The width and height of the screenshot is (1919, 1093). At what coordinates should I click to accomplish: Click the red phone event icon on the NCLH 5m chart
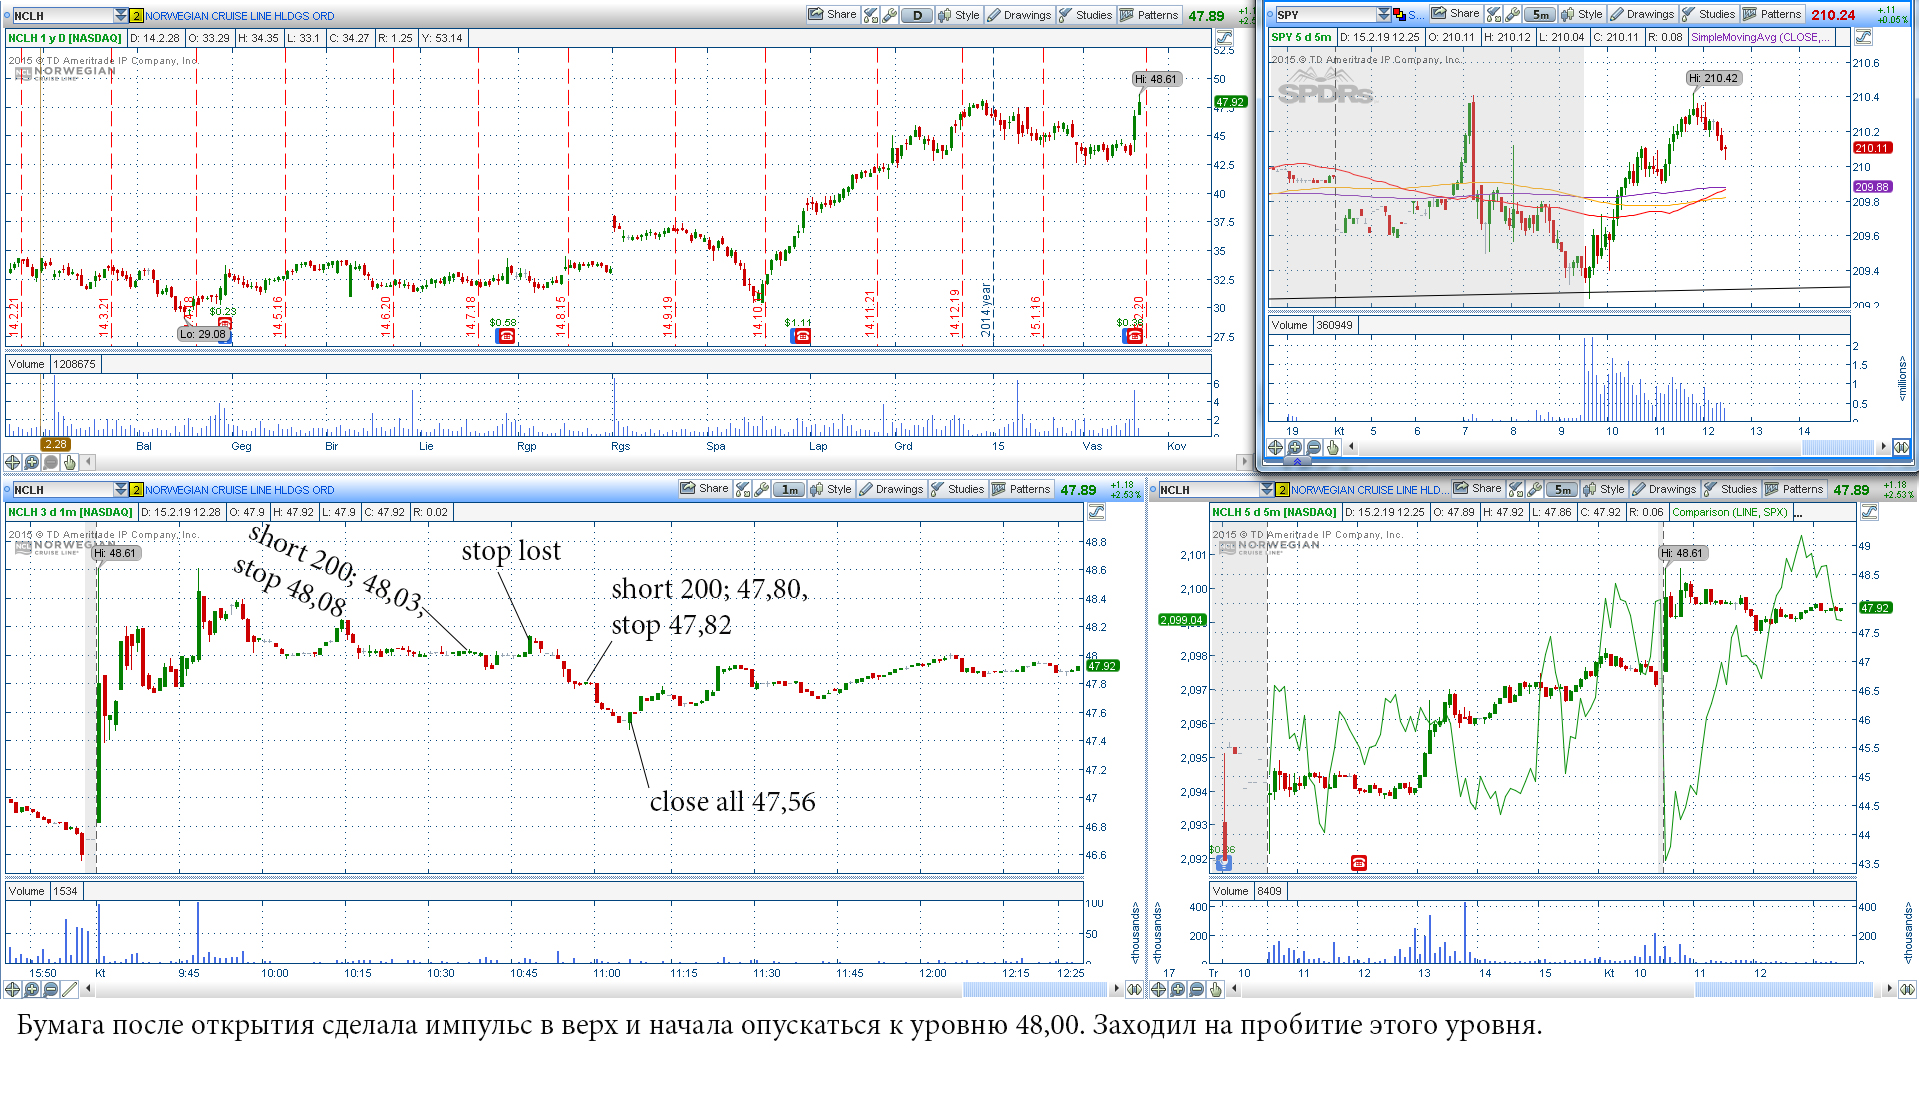pyautogui.click(x=1358, y=862)
